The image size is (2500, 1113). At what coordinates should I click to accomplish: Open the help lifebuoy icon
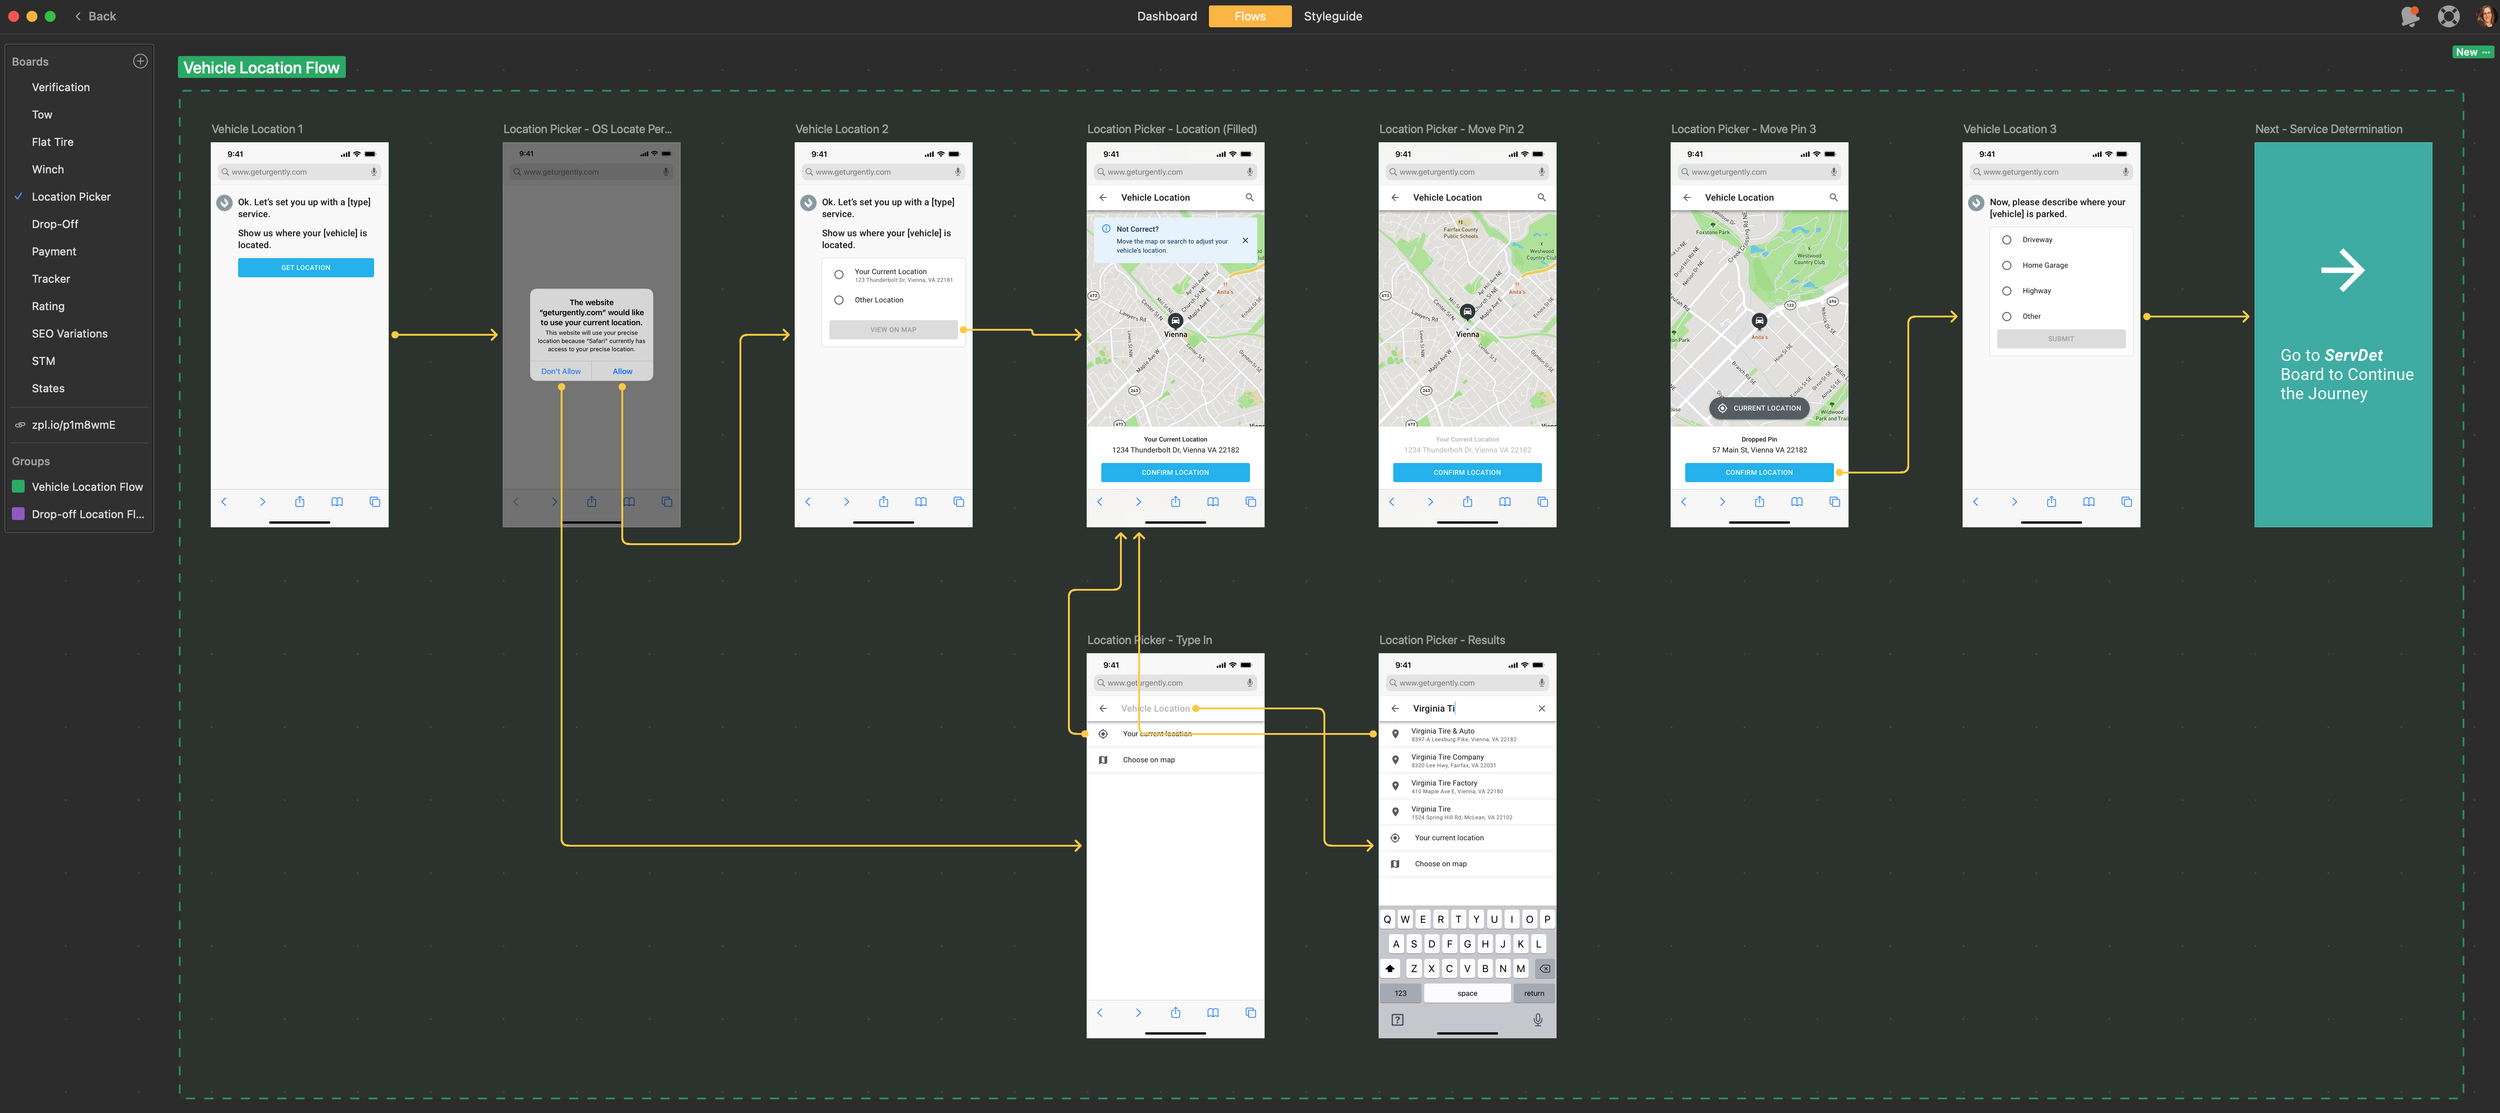coord(2448,16)
